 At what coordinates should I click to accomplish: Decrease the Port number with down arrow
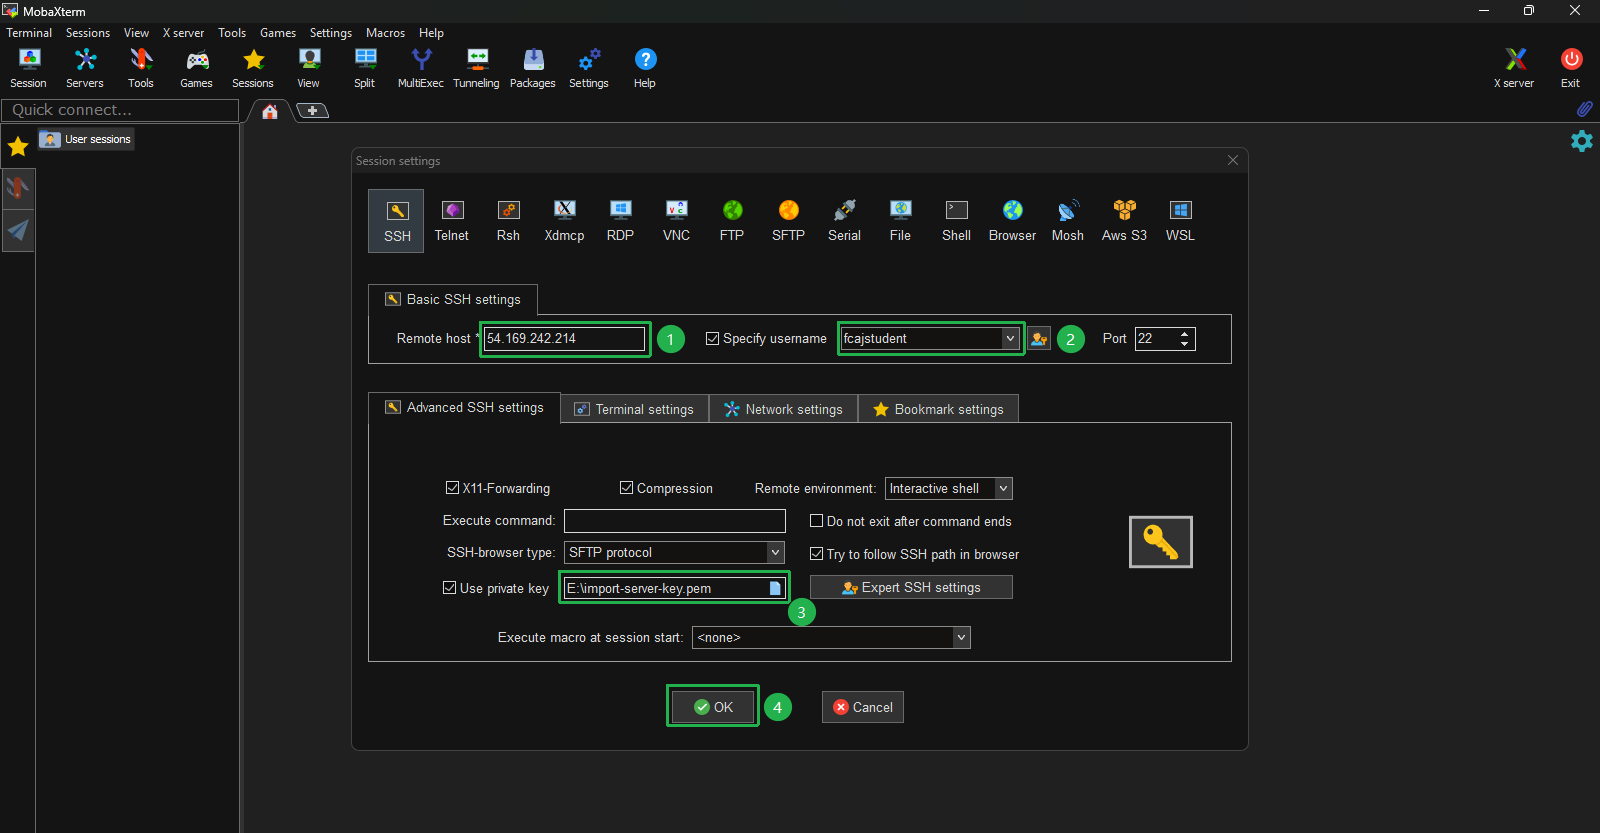pyautogui.click(x=1185, y=345)
